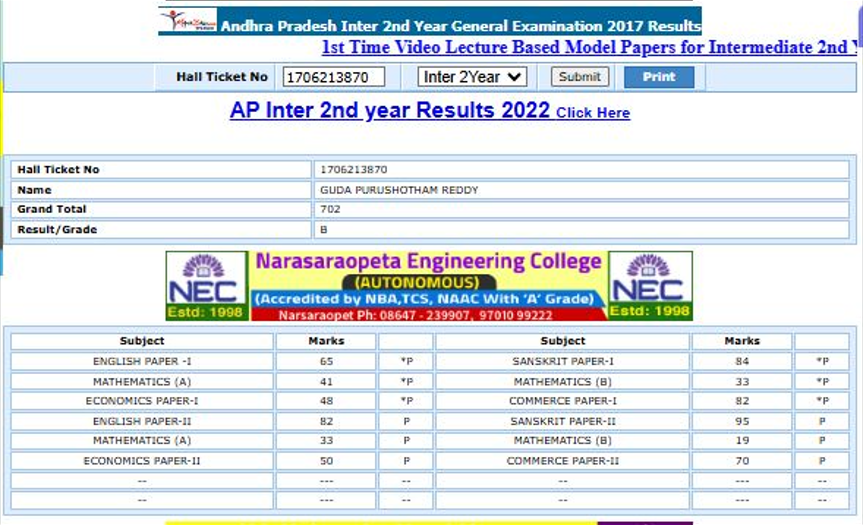Click marks 50 for Economics Paper-II
Viewport: 863px width, 525px height.
[326, 461]
